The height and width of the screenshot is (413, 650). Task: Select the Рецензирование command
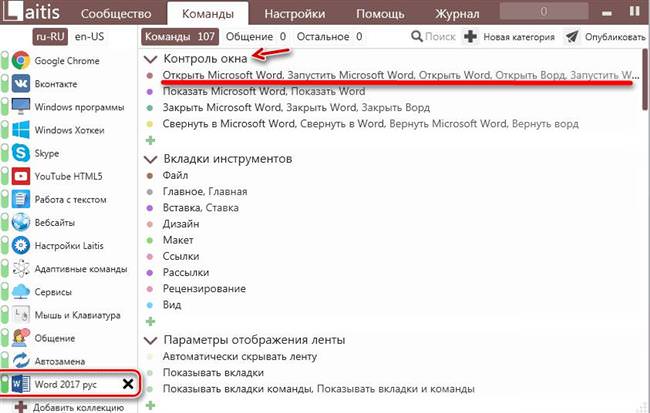tap(204, 289)
